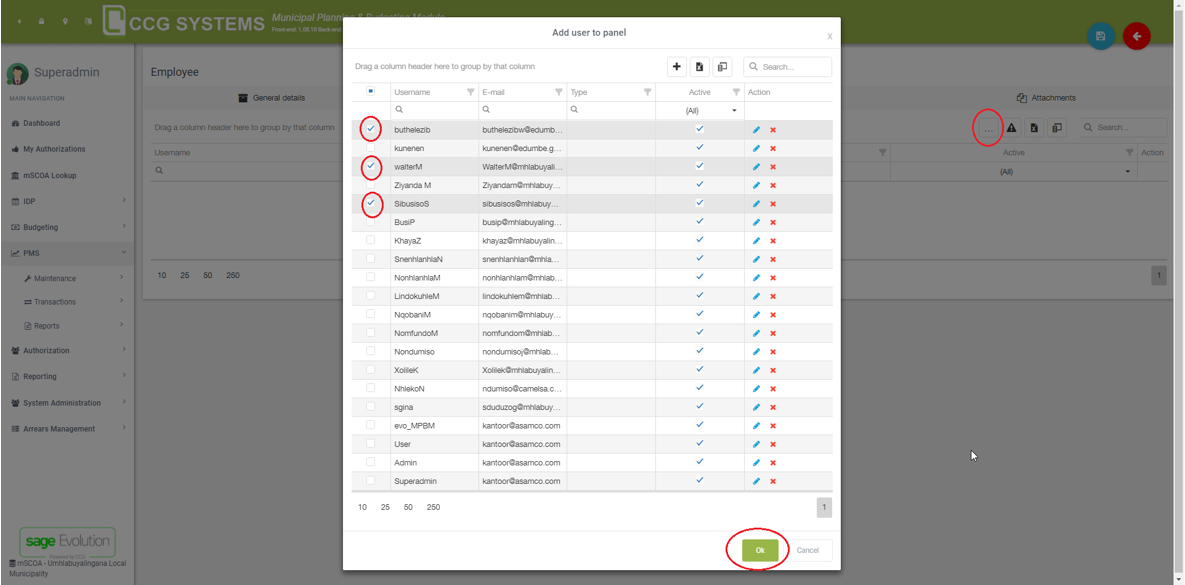The width and height of the screenshot is (1185, 585).
Task: Click the plus icon to add a user
Action: tap(677, 67)
